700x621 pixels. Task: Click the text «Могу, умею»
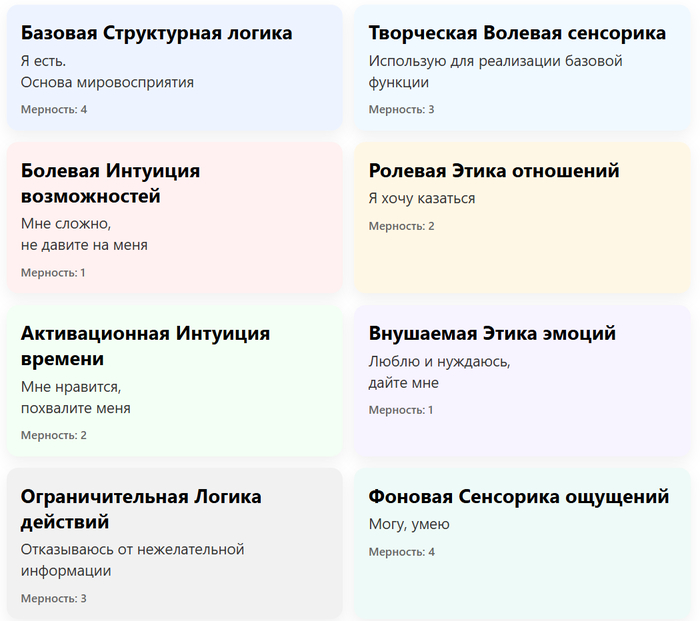[408, 524]
